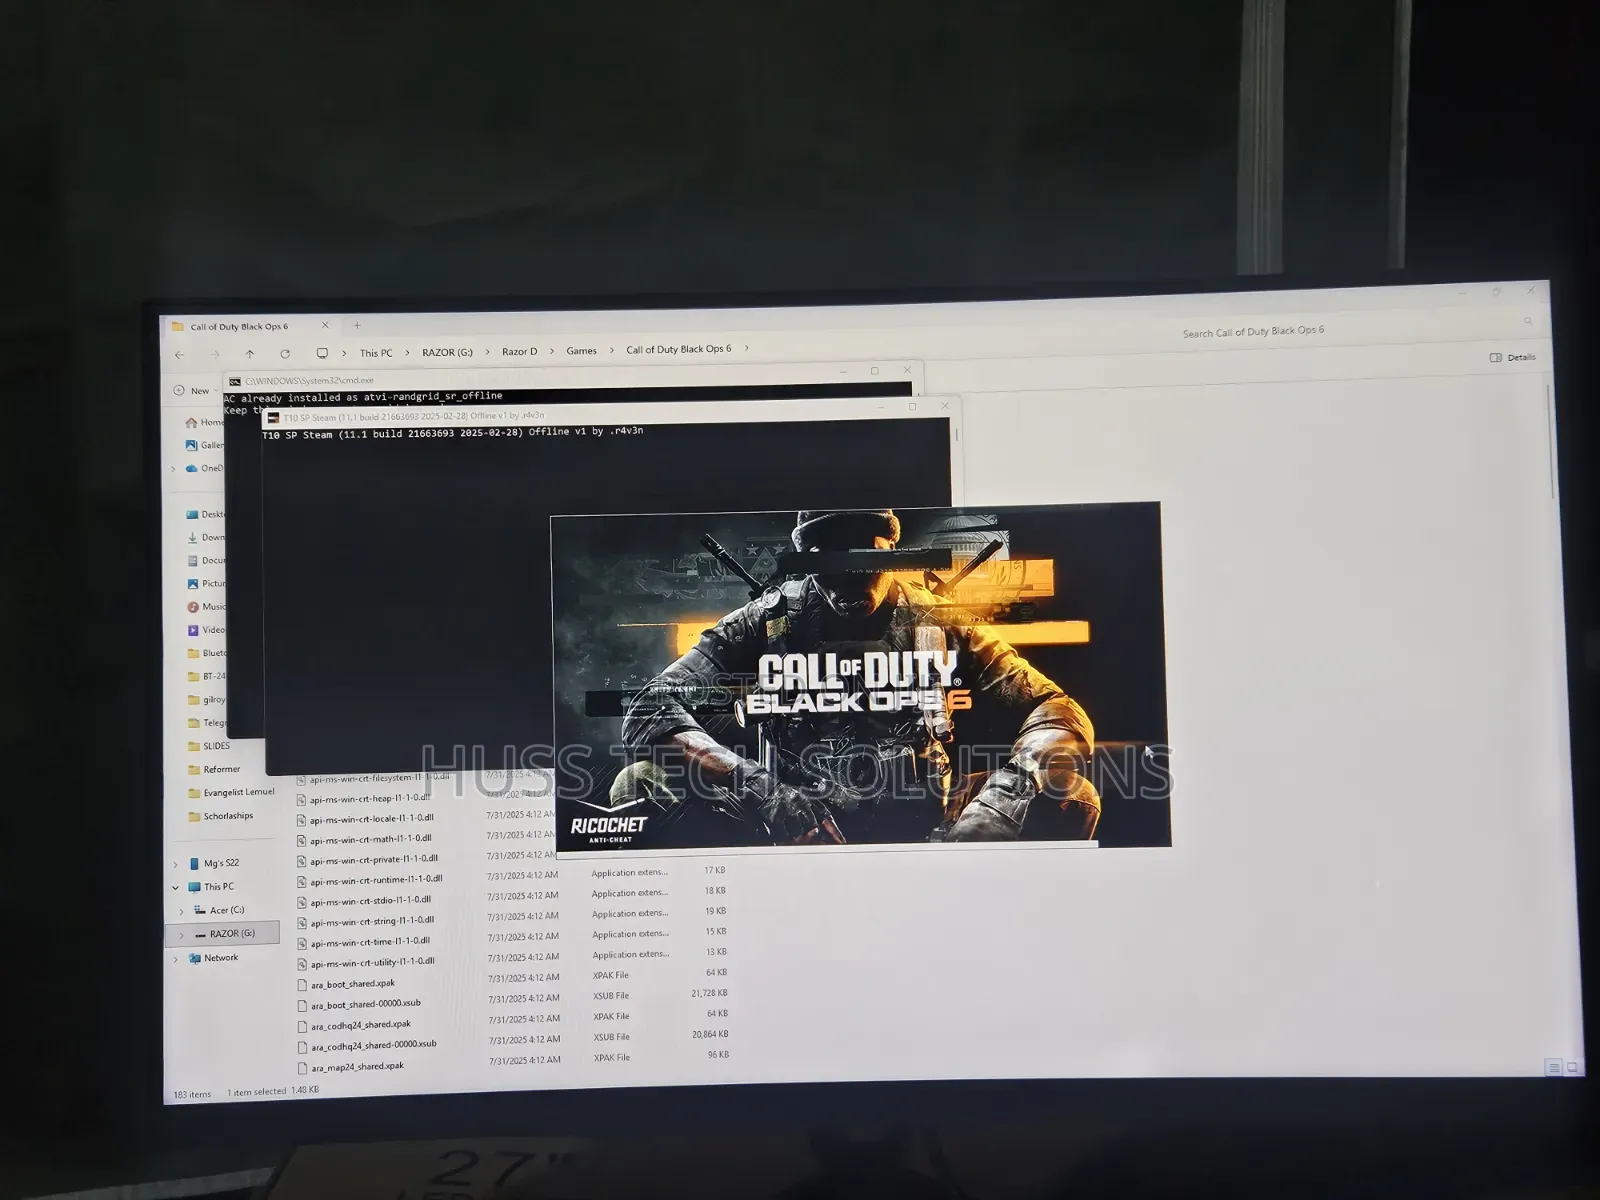Go up one folder with the up arrow
The height and width of the screenshot is (1200, 1600).
coord(250,354)
